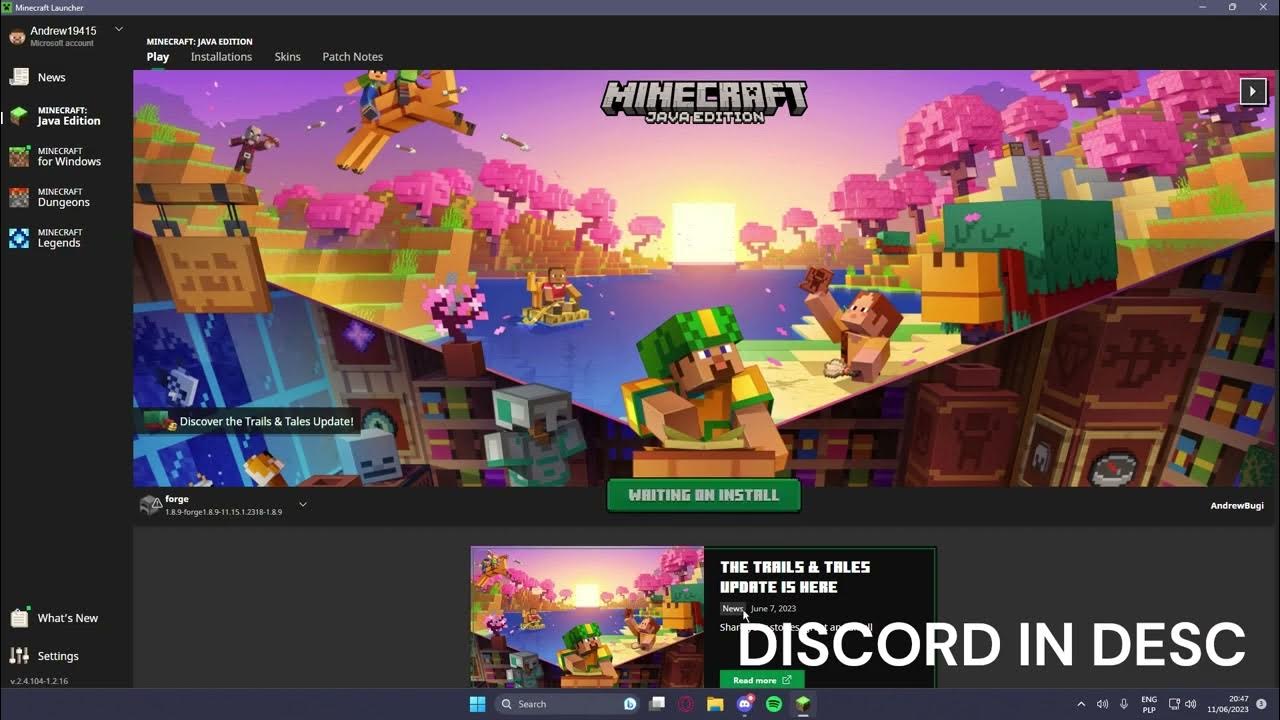Viewport: 1280px width, 720px height.
Task: Open the Trails & Tales news thumbnail
Action: point(587,616)
